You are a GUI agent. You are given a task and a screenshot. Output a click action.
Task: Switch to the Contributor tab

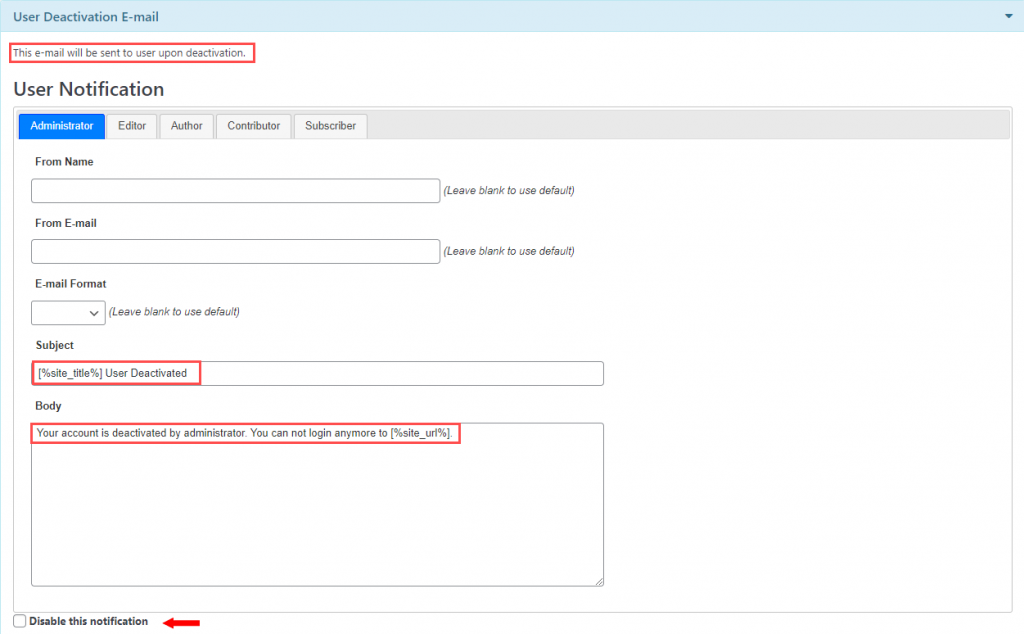coord(253,126)
